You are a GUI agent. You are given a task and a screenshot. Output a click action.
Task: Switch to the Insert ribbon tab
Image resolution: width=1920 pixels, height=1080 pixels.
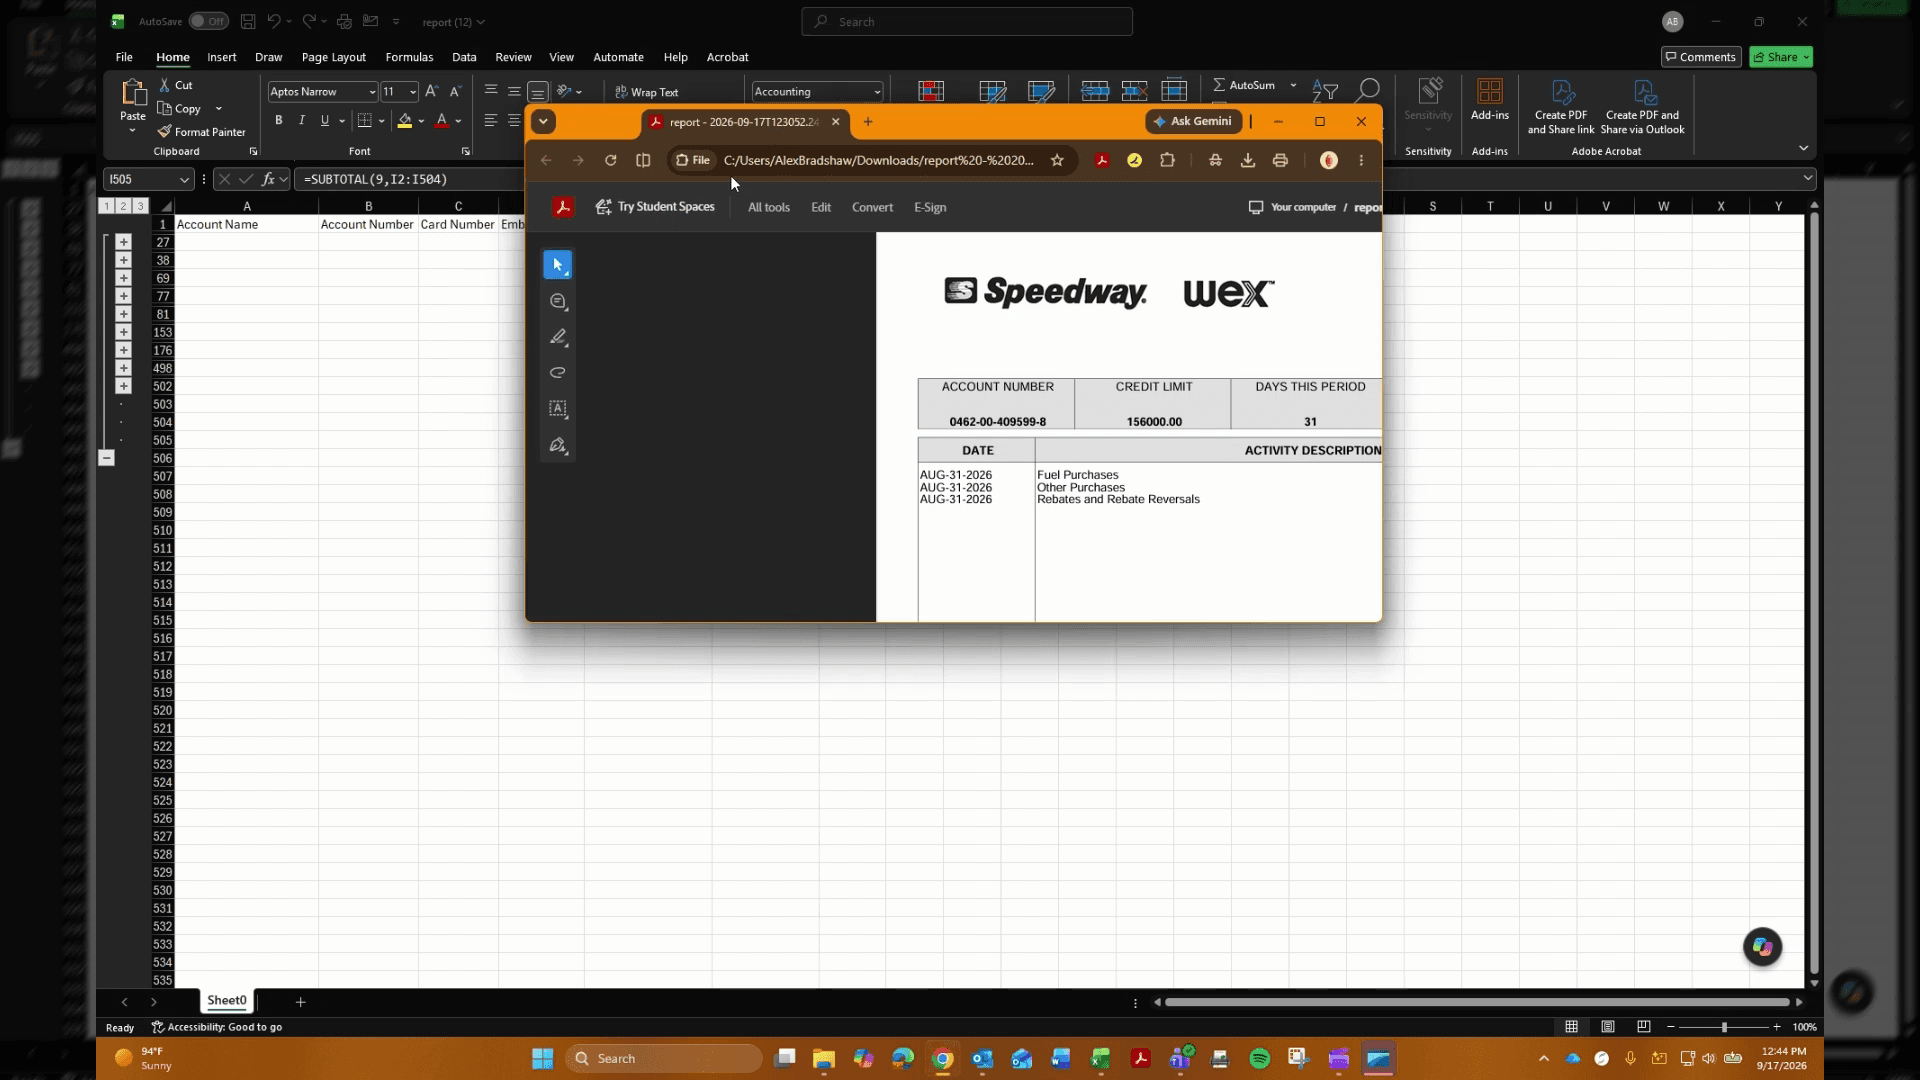point(221,57)
